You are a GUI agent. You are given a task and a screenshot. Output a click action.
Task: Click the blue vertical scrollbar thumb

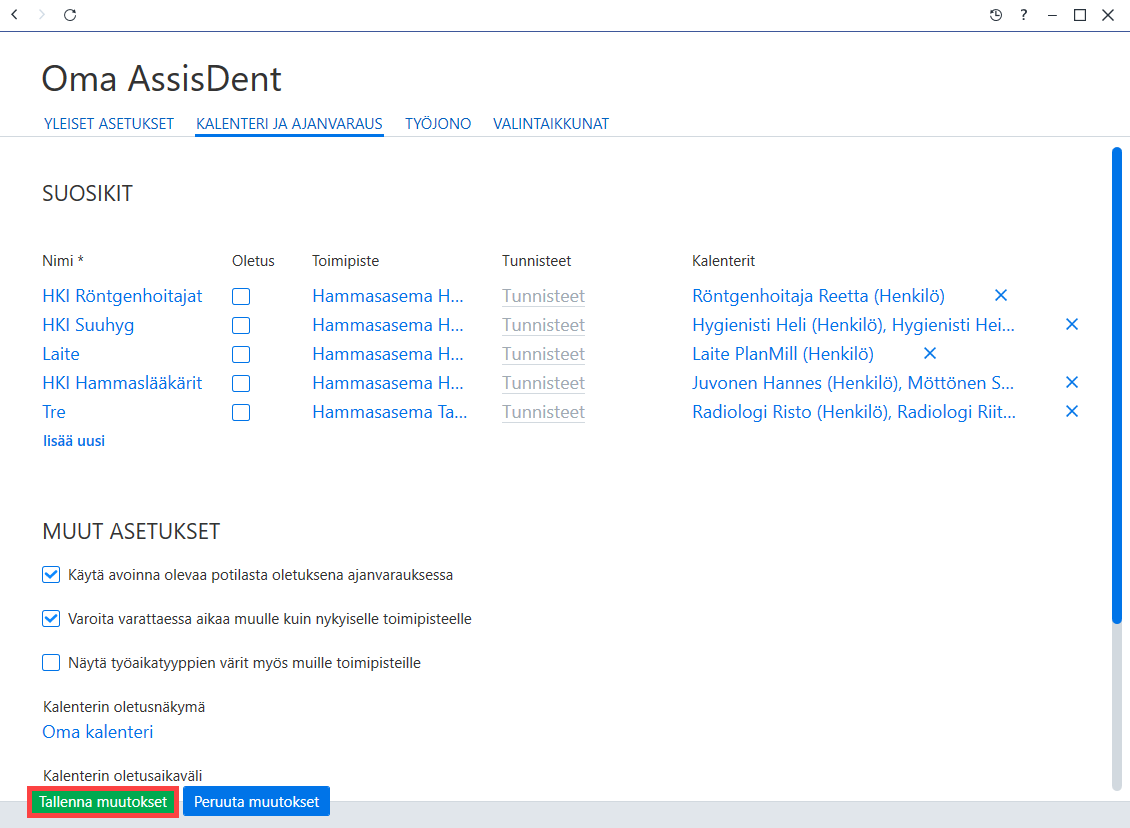click(1116, 386)
